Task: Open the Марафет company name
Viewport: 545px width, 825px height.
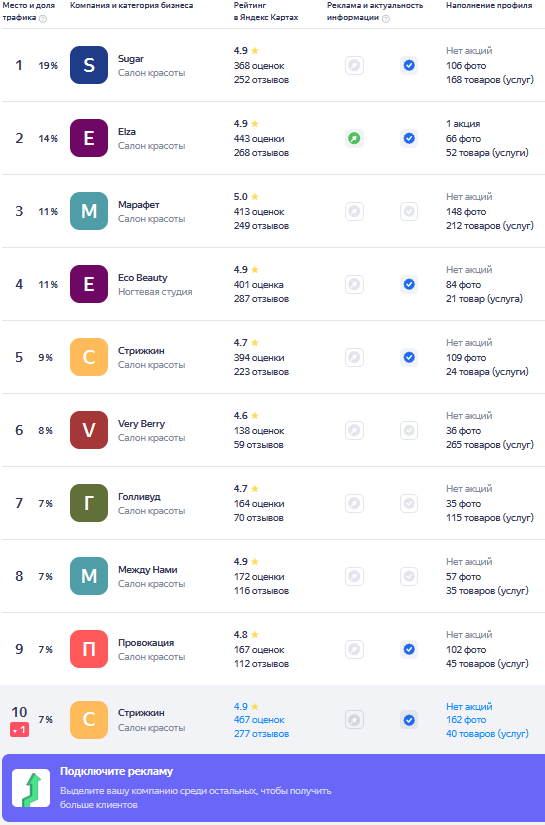Action: pos(138,205)
